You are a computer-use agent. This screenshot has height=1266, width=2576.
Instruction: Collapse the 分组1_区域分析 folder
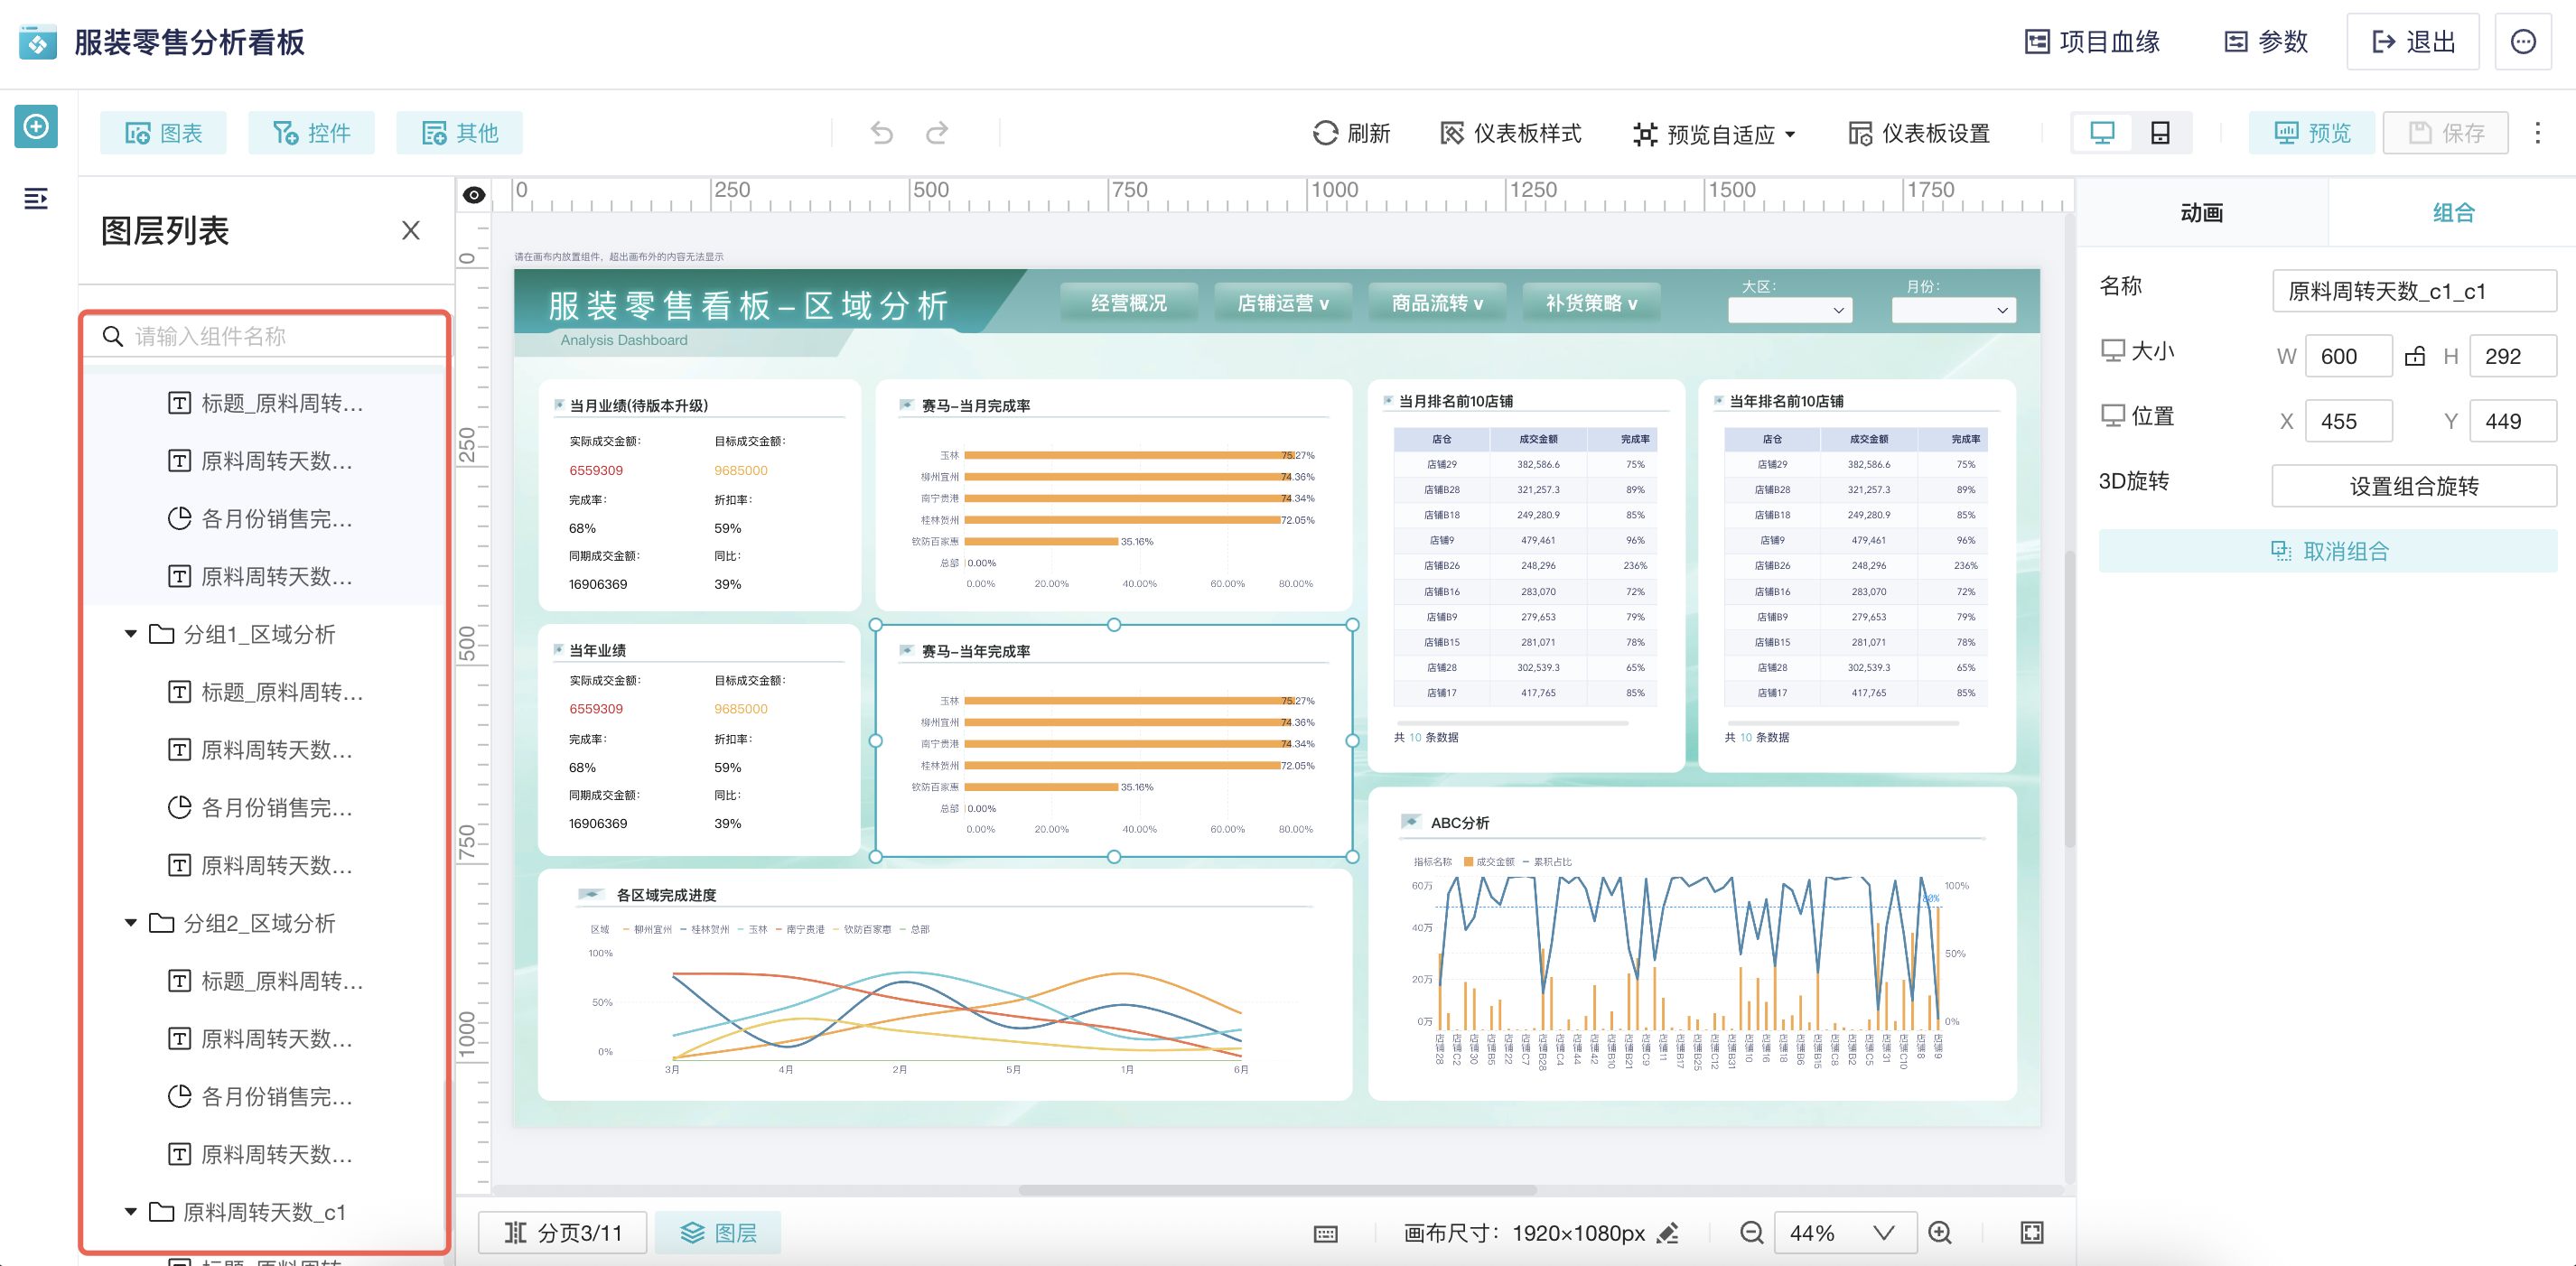tap(131, 634)
